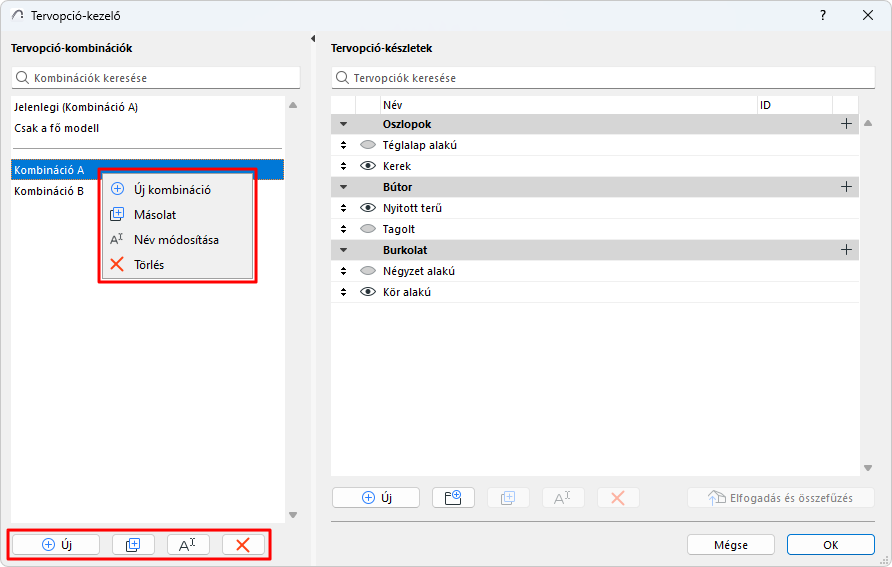Click the ID column header
Screen dimensions: 892x567
795,105
